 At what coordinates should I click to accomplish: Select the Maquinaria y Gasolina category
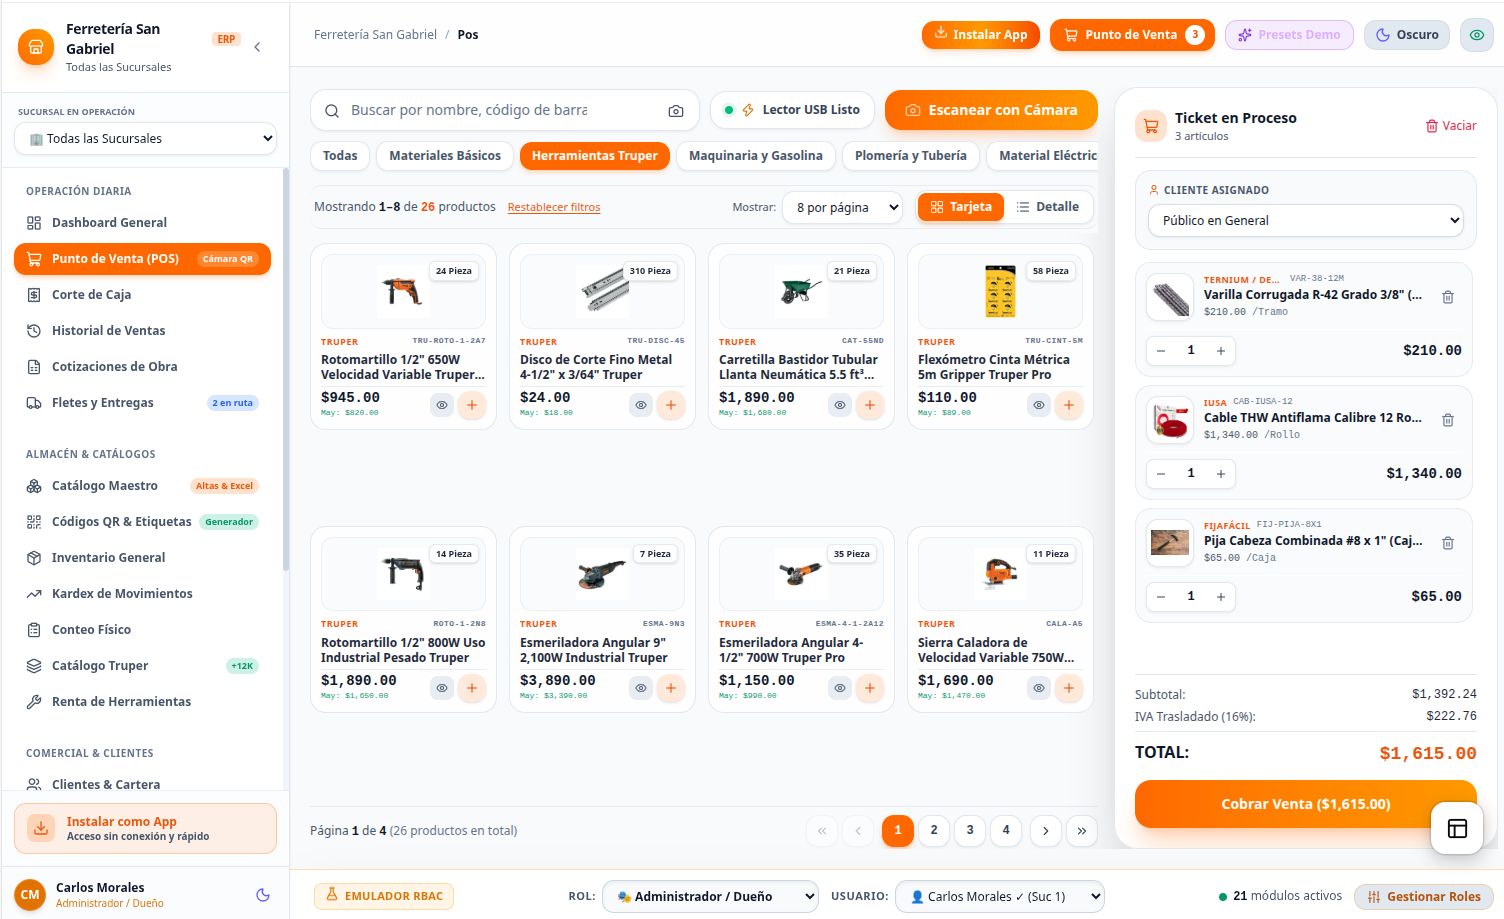coord(756,156)
